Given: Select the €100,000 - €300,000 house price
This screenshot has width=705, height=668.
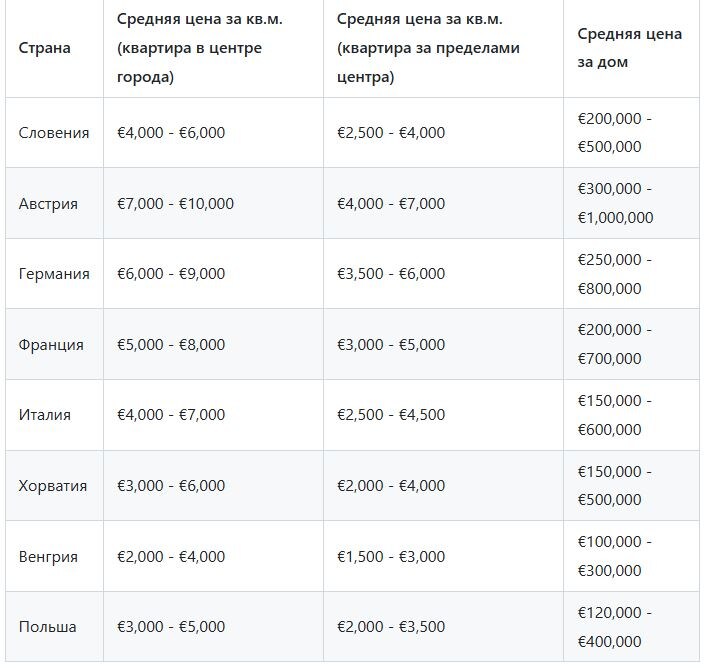Looking at the screenshot, I should [x=614, y=556].
